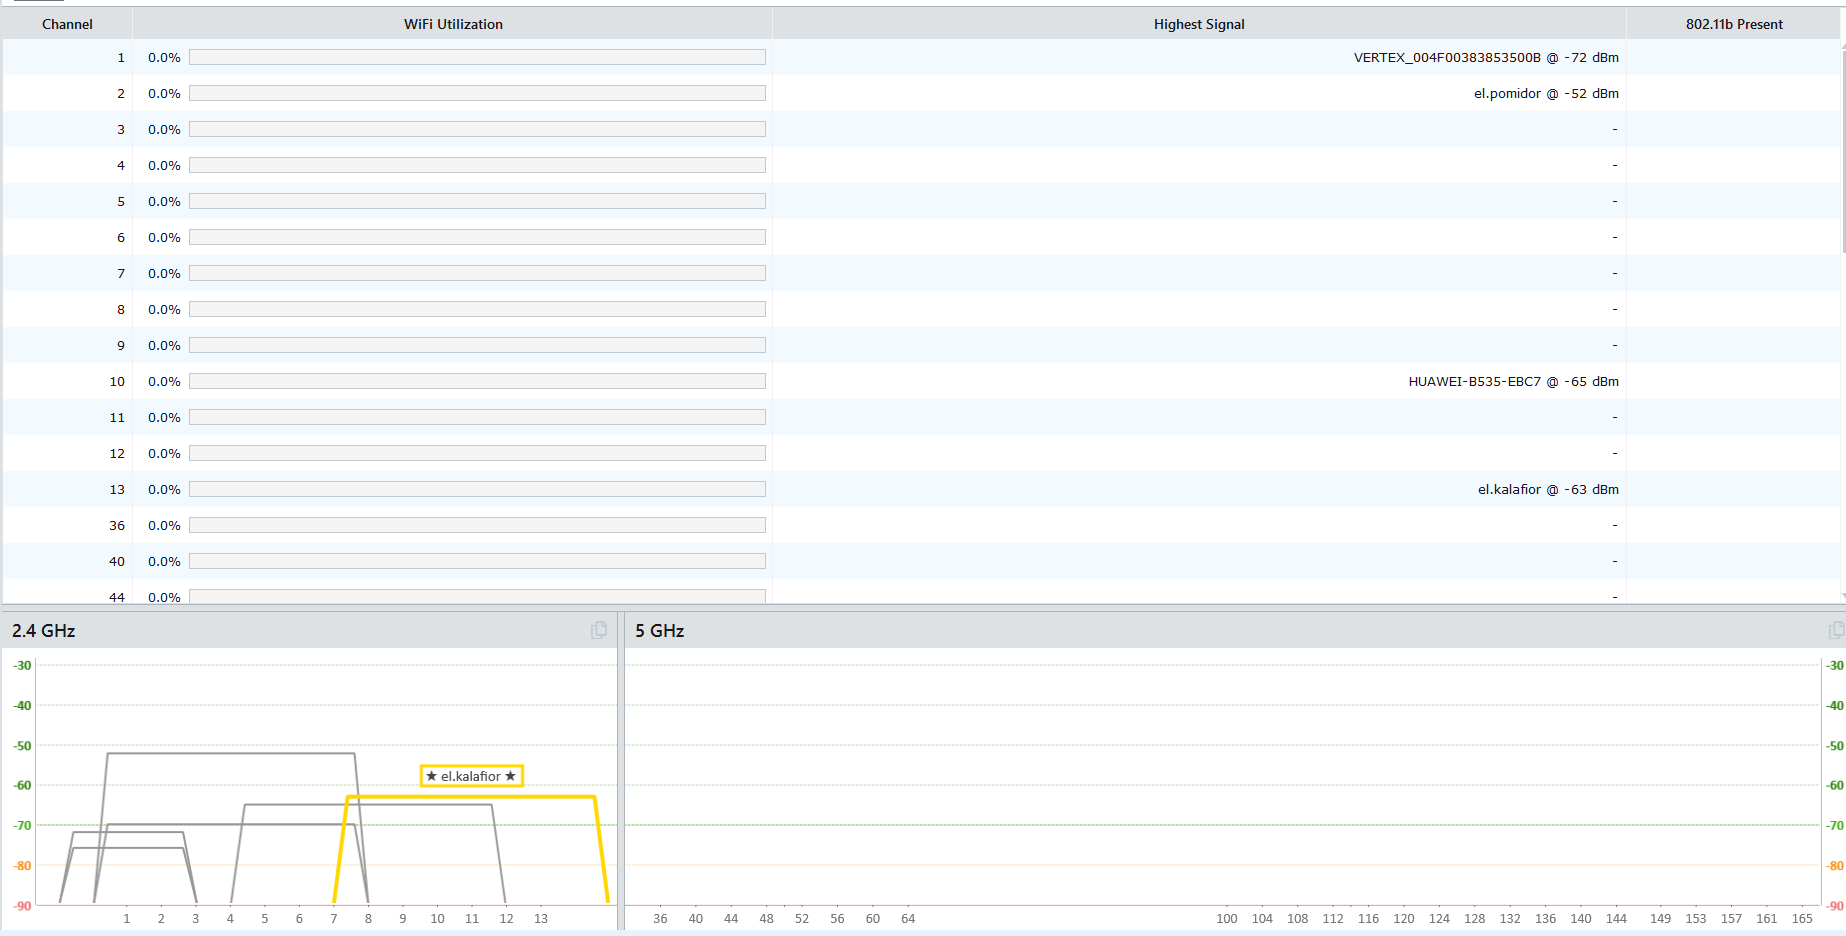Click channel number 10 in the table
This screenshot has height=936, width=1846.
tap(117, 381)
